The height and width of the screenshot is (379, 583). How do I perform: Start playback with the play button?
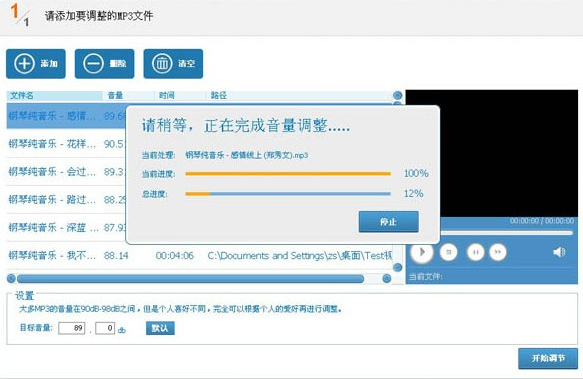[x=422, y=252]
